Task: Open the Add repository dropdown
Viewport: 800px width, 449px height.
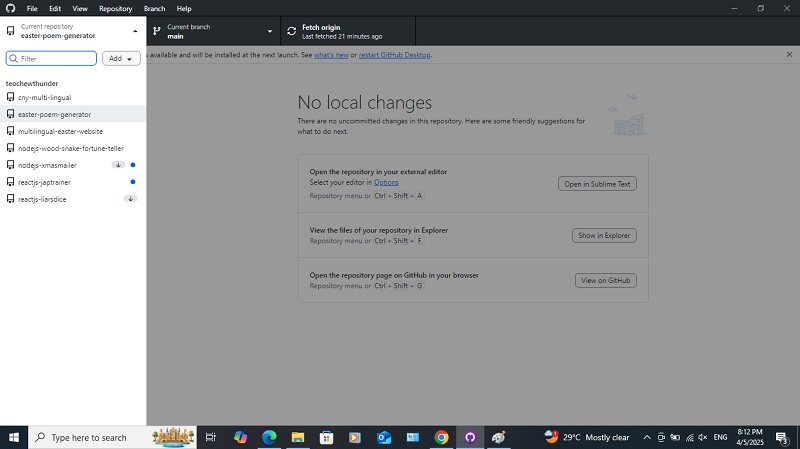Action: tap(121, 58)
